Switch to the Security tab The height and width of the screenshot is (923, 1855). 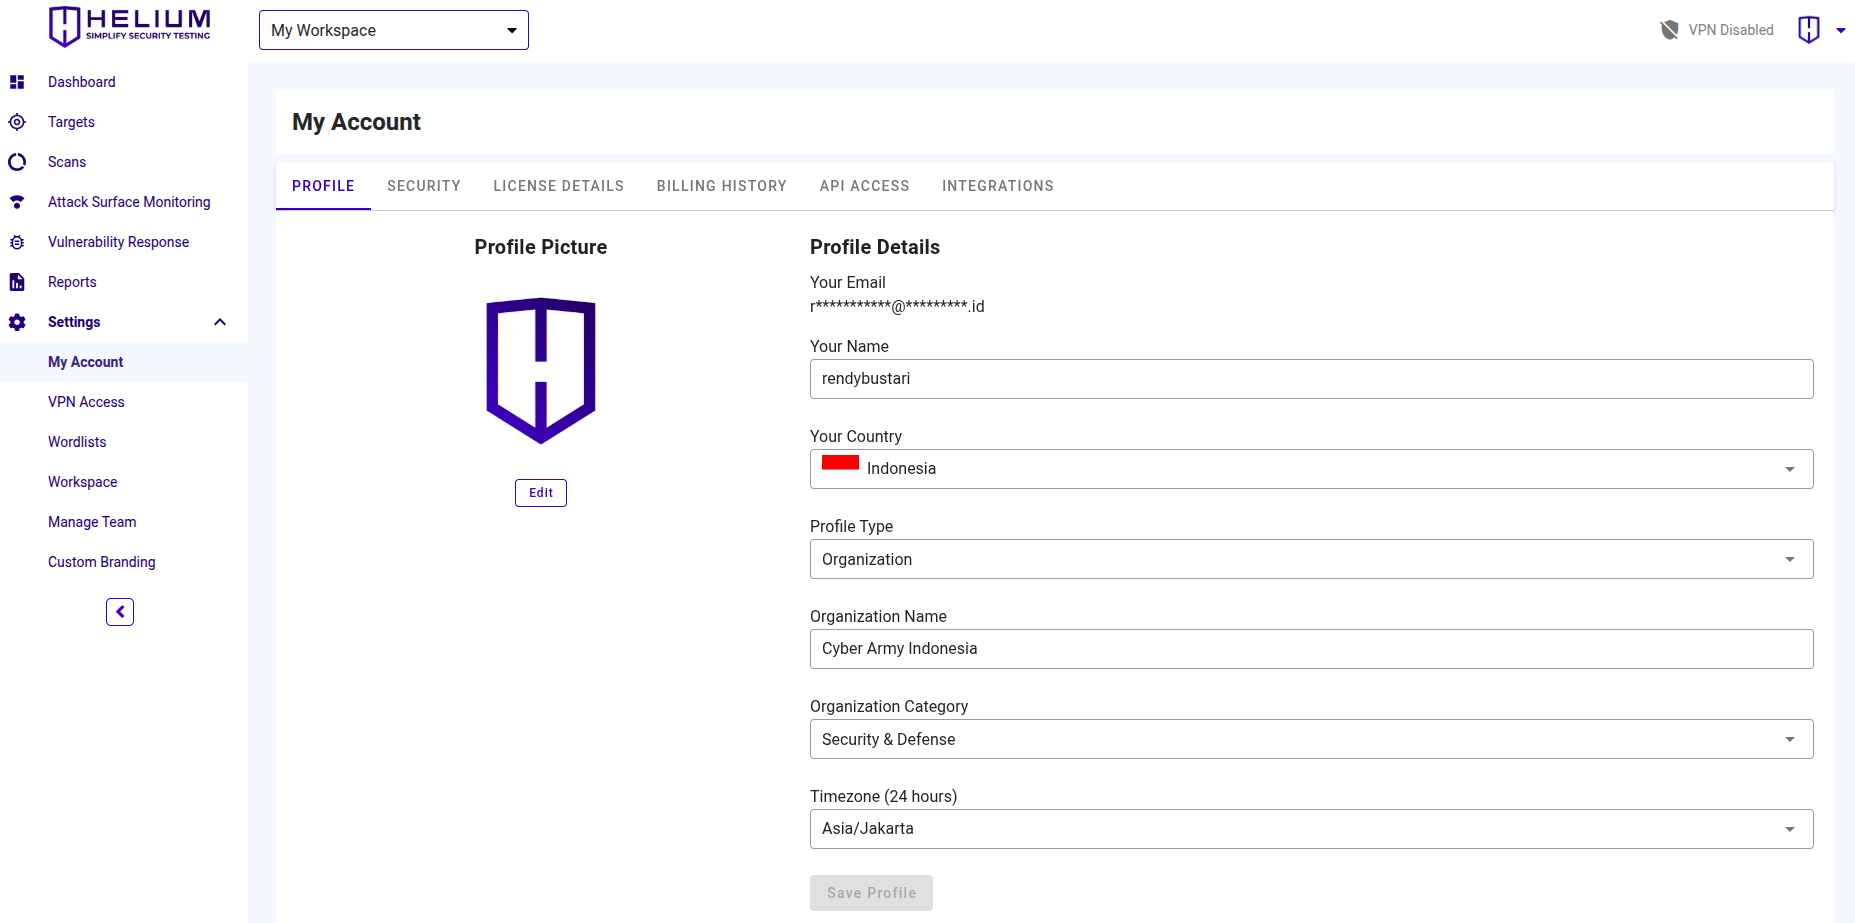424,185
